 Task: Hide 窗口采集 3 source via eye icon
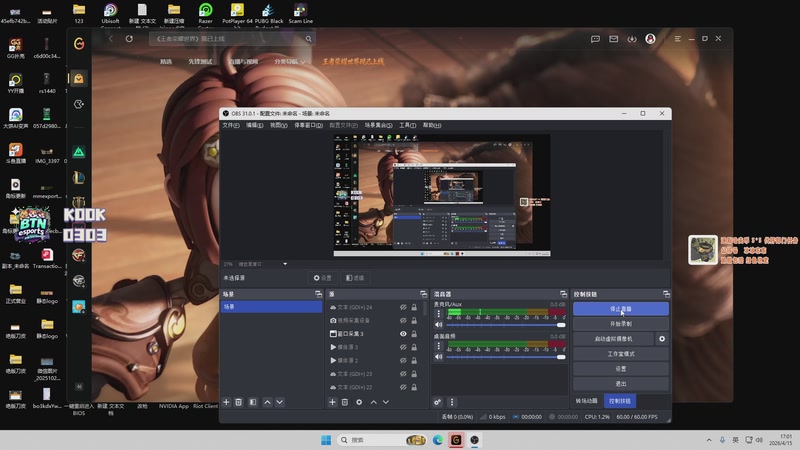(403, 334)
